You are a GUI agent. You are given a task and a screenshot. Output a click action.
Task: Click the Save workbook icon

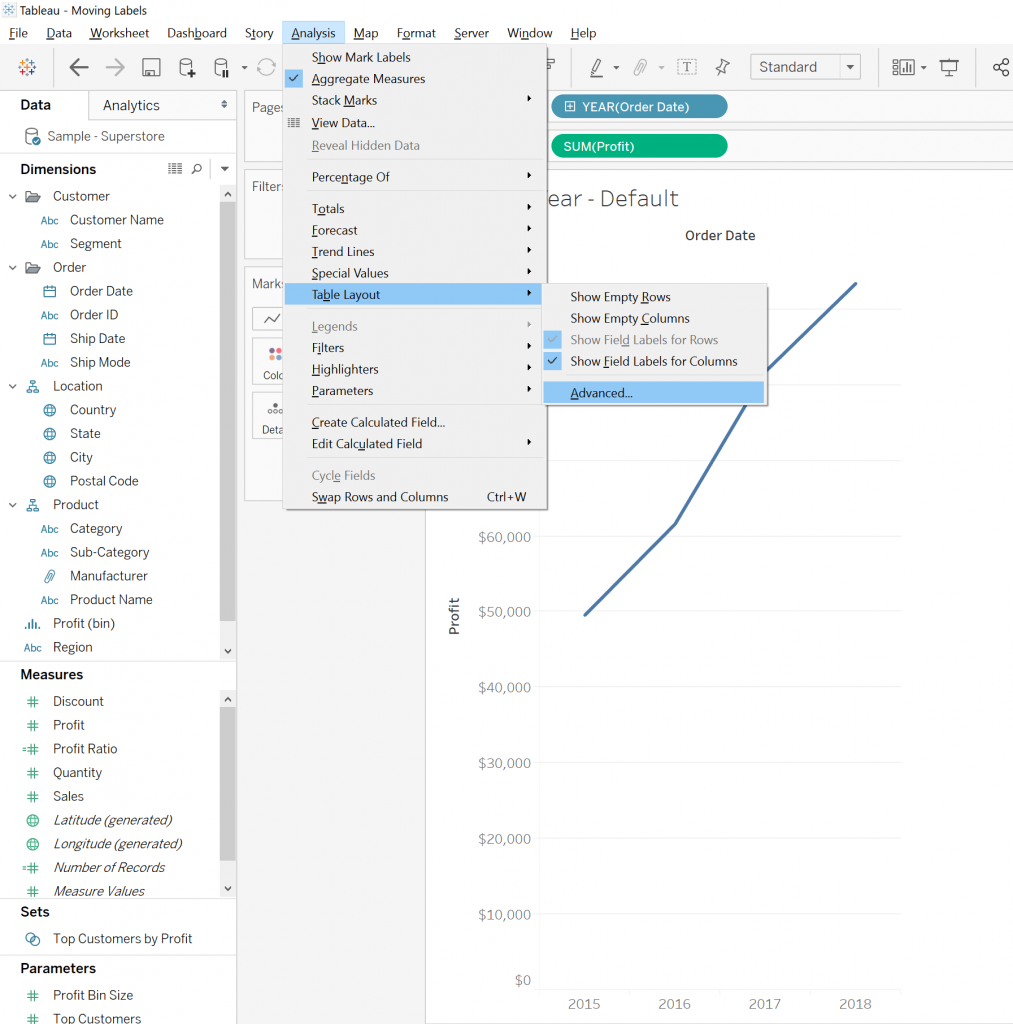[150, 67]
